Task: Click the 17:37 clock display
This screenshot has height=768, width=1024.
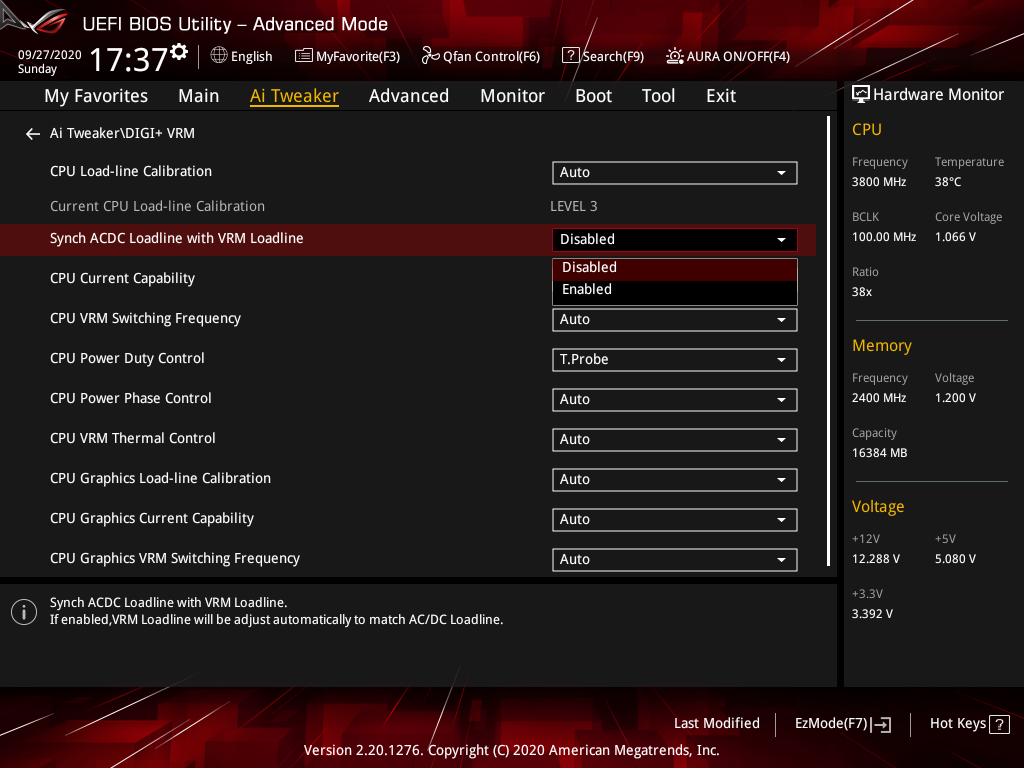Action: [x=129, y=59]
